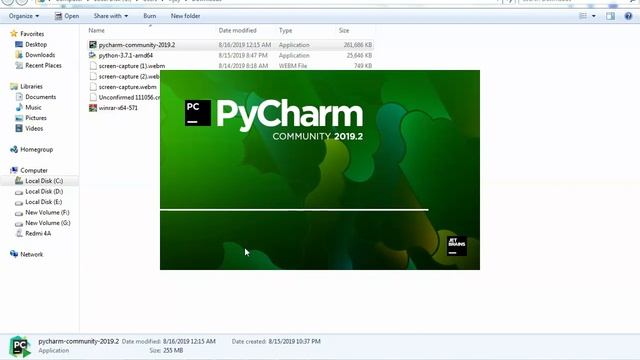Click Date created value in details pane
640x360 pixels.
[295, 341]
